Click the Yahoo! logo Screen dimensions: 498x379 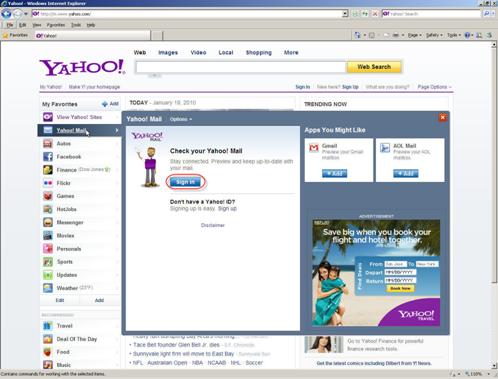tap(82, 67)
